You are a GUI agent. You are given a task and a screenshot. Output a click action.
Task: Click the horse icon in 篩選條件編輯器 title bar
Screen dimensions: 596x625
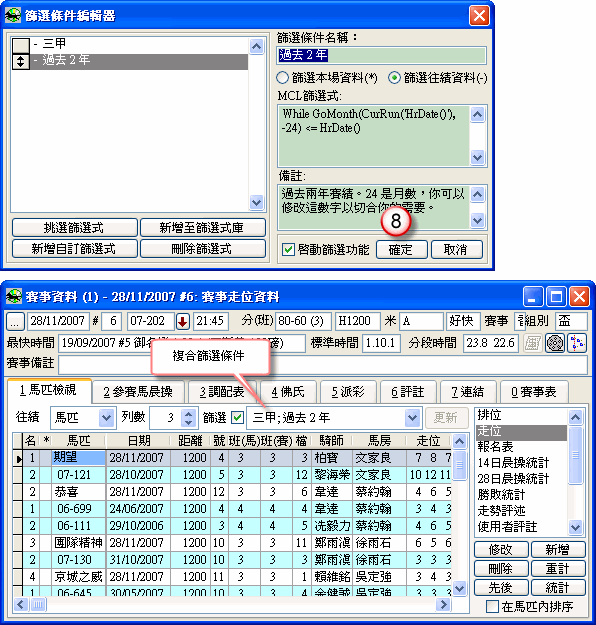coord(13,16)
